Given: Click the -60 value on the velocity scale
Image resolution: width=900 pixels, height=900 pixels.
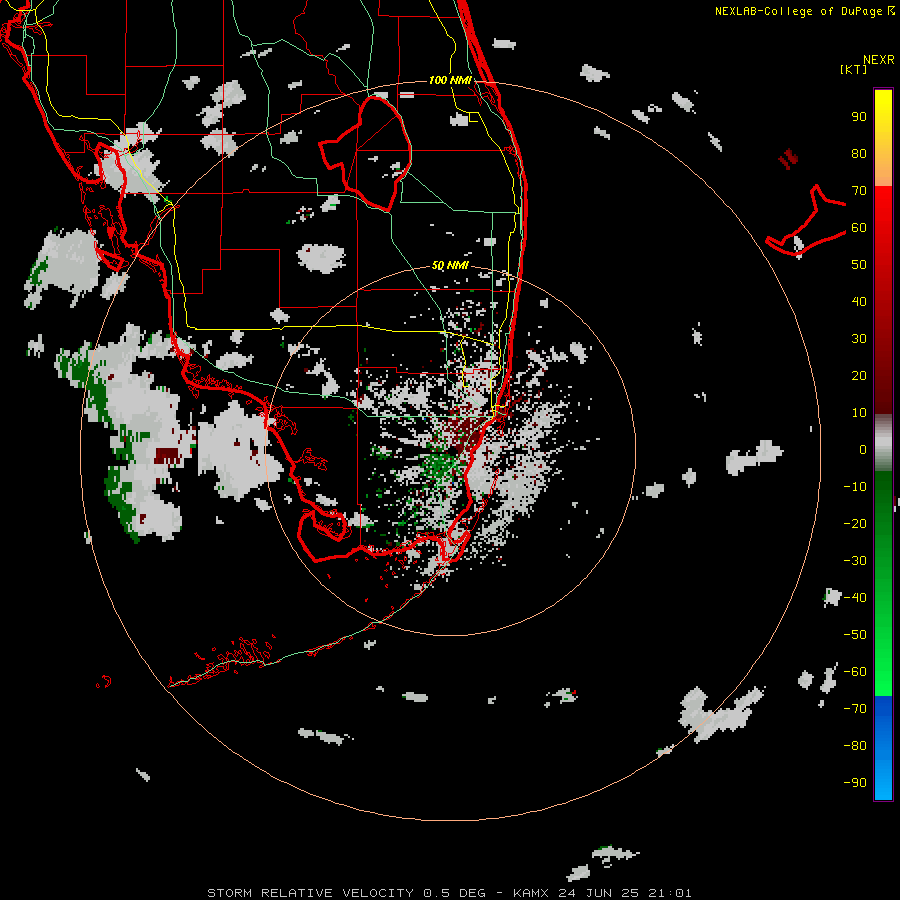Looking at the screenshot, I should coord(855,672).
